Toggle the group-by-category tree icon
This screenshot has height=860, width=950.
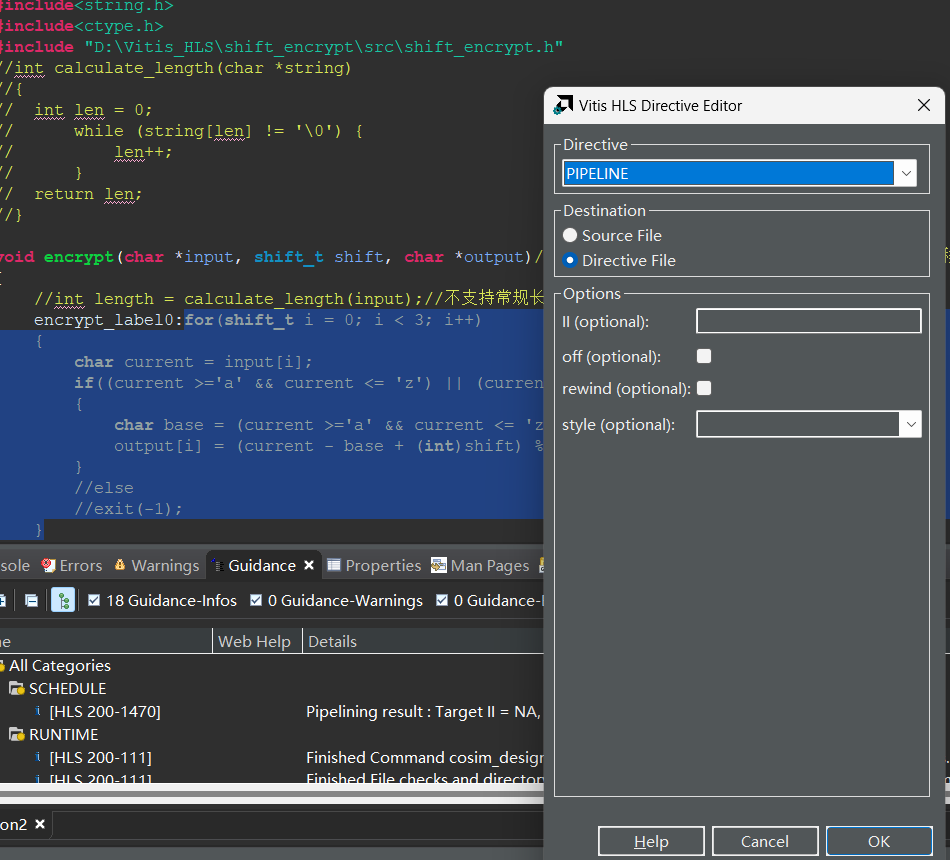click(x=63, y=600)
